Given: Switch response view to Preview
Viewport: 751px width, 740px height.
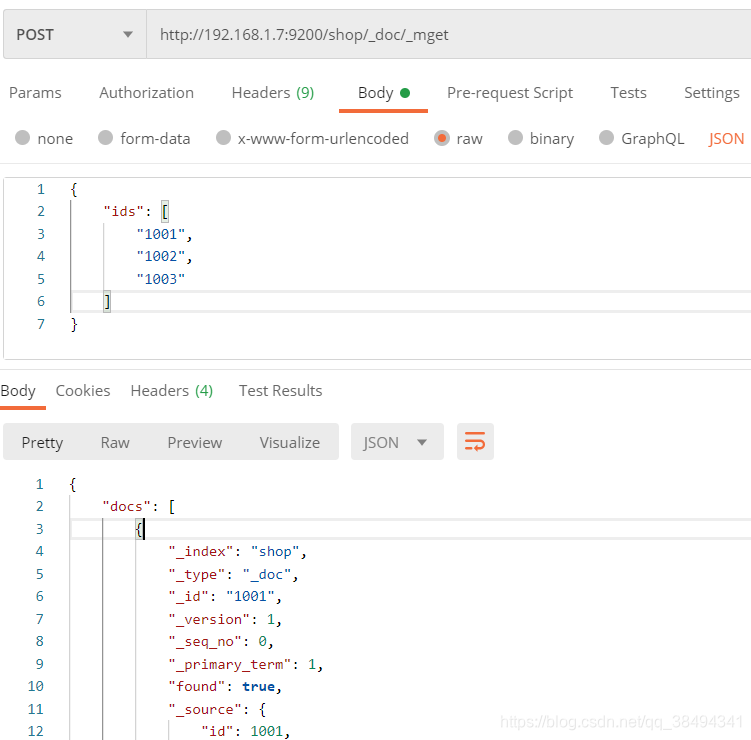Looking at the screenshot, I should [194, 442].
